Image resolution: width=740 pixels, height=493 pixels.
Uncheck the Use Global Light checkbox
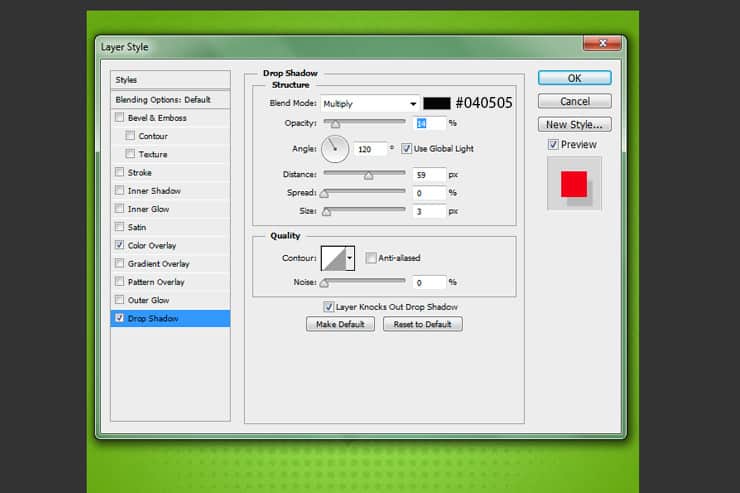pyautogui.click(x=406, y=149)
